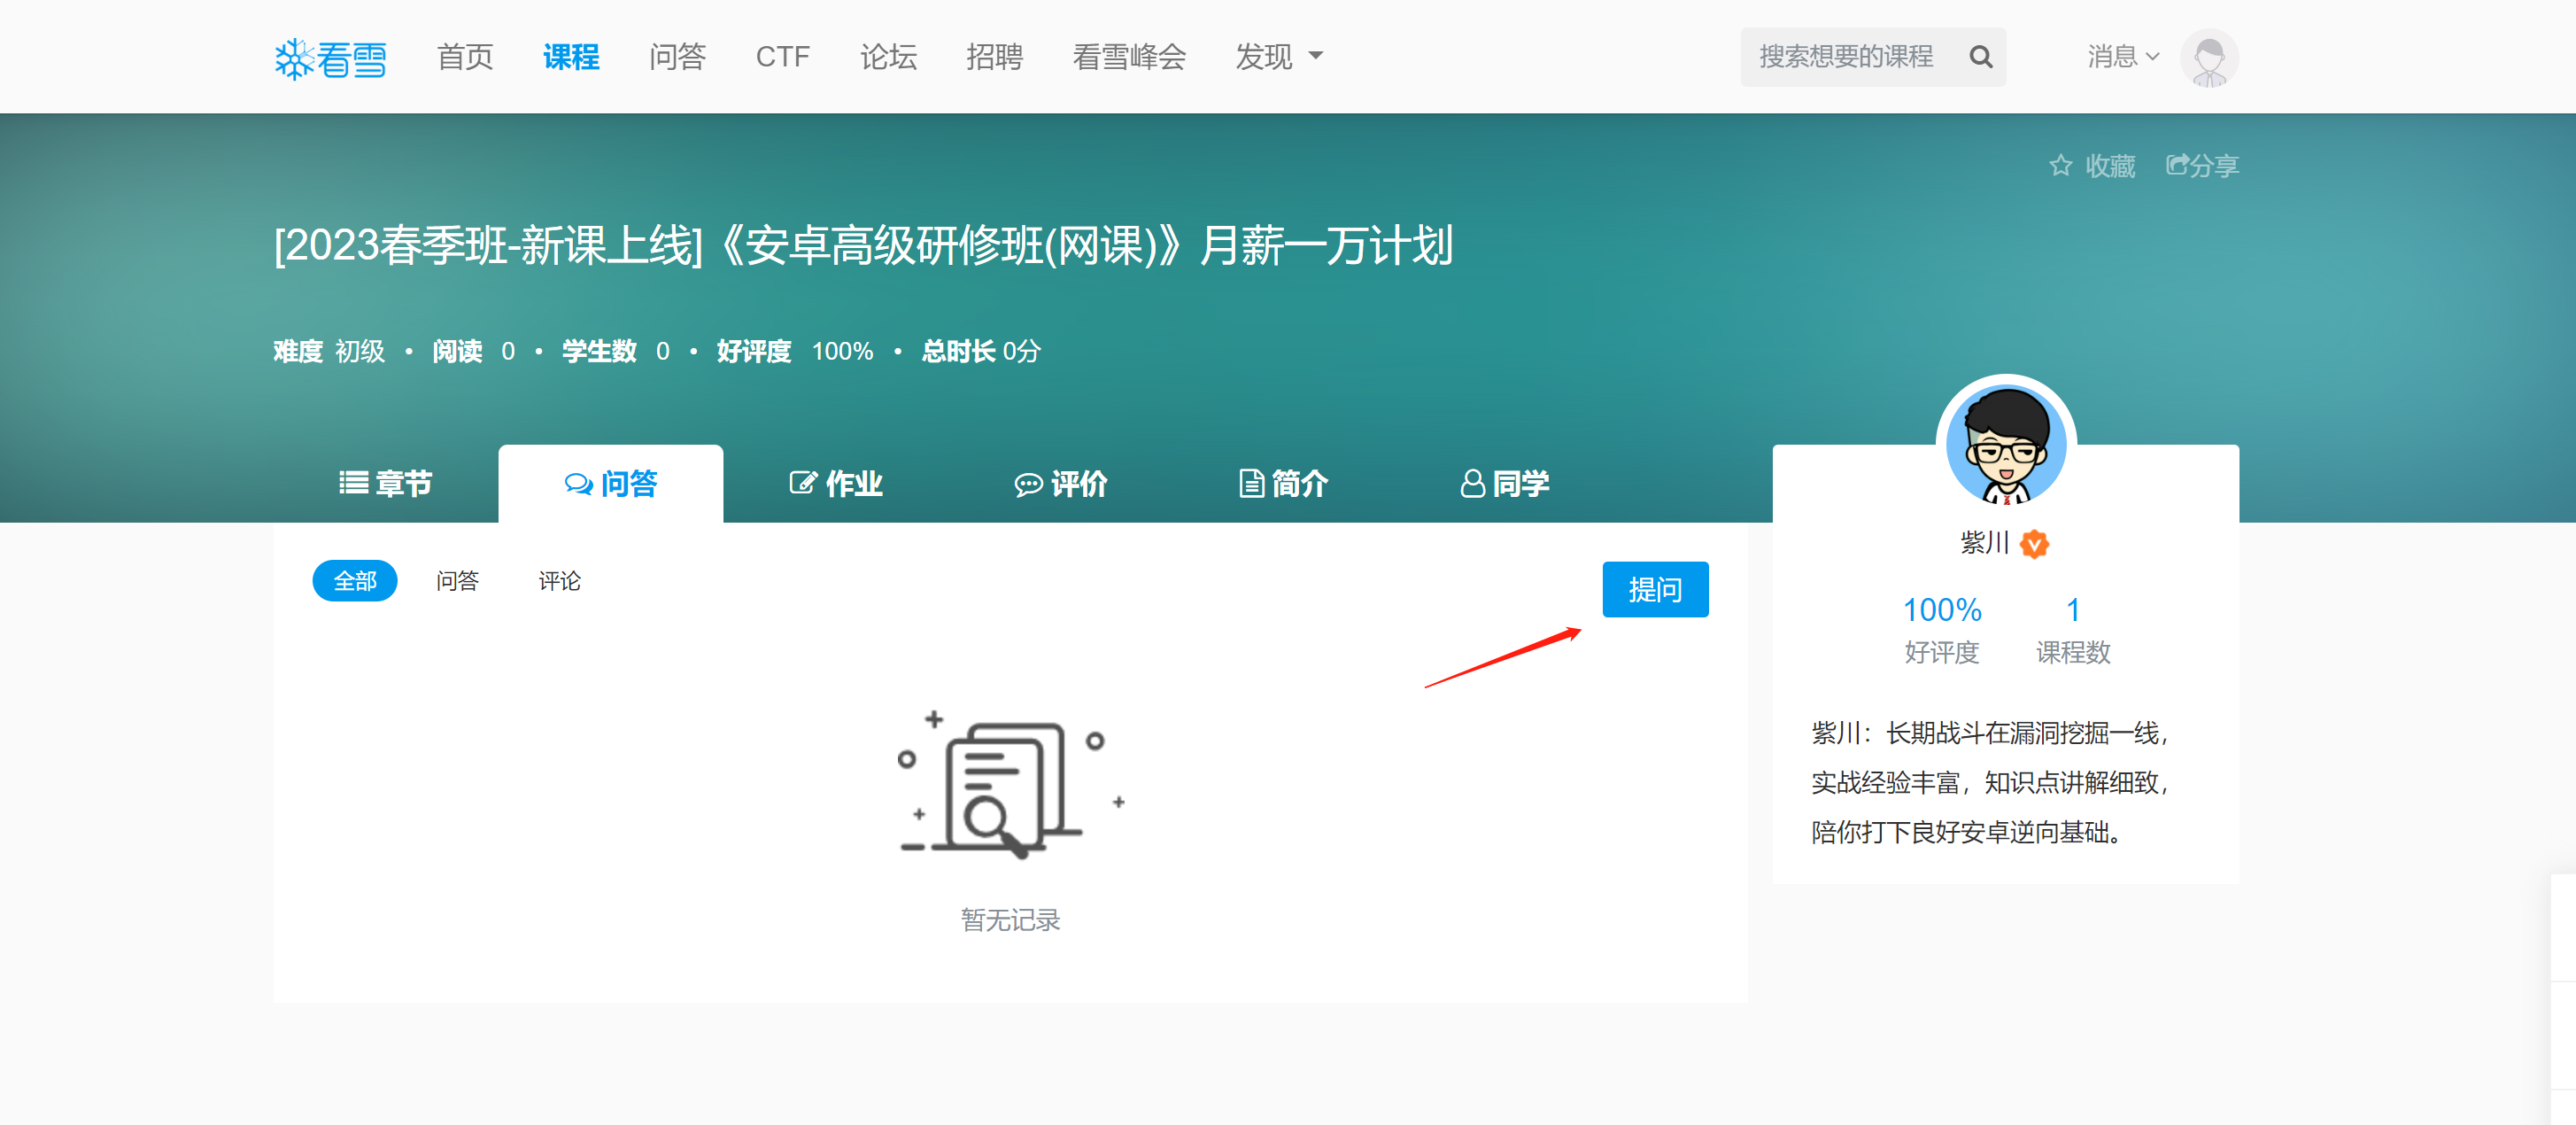
Task: Open the 评价 reviews tab
Action: 1060,484
